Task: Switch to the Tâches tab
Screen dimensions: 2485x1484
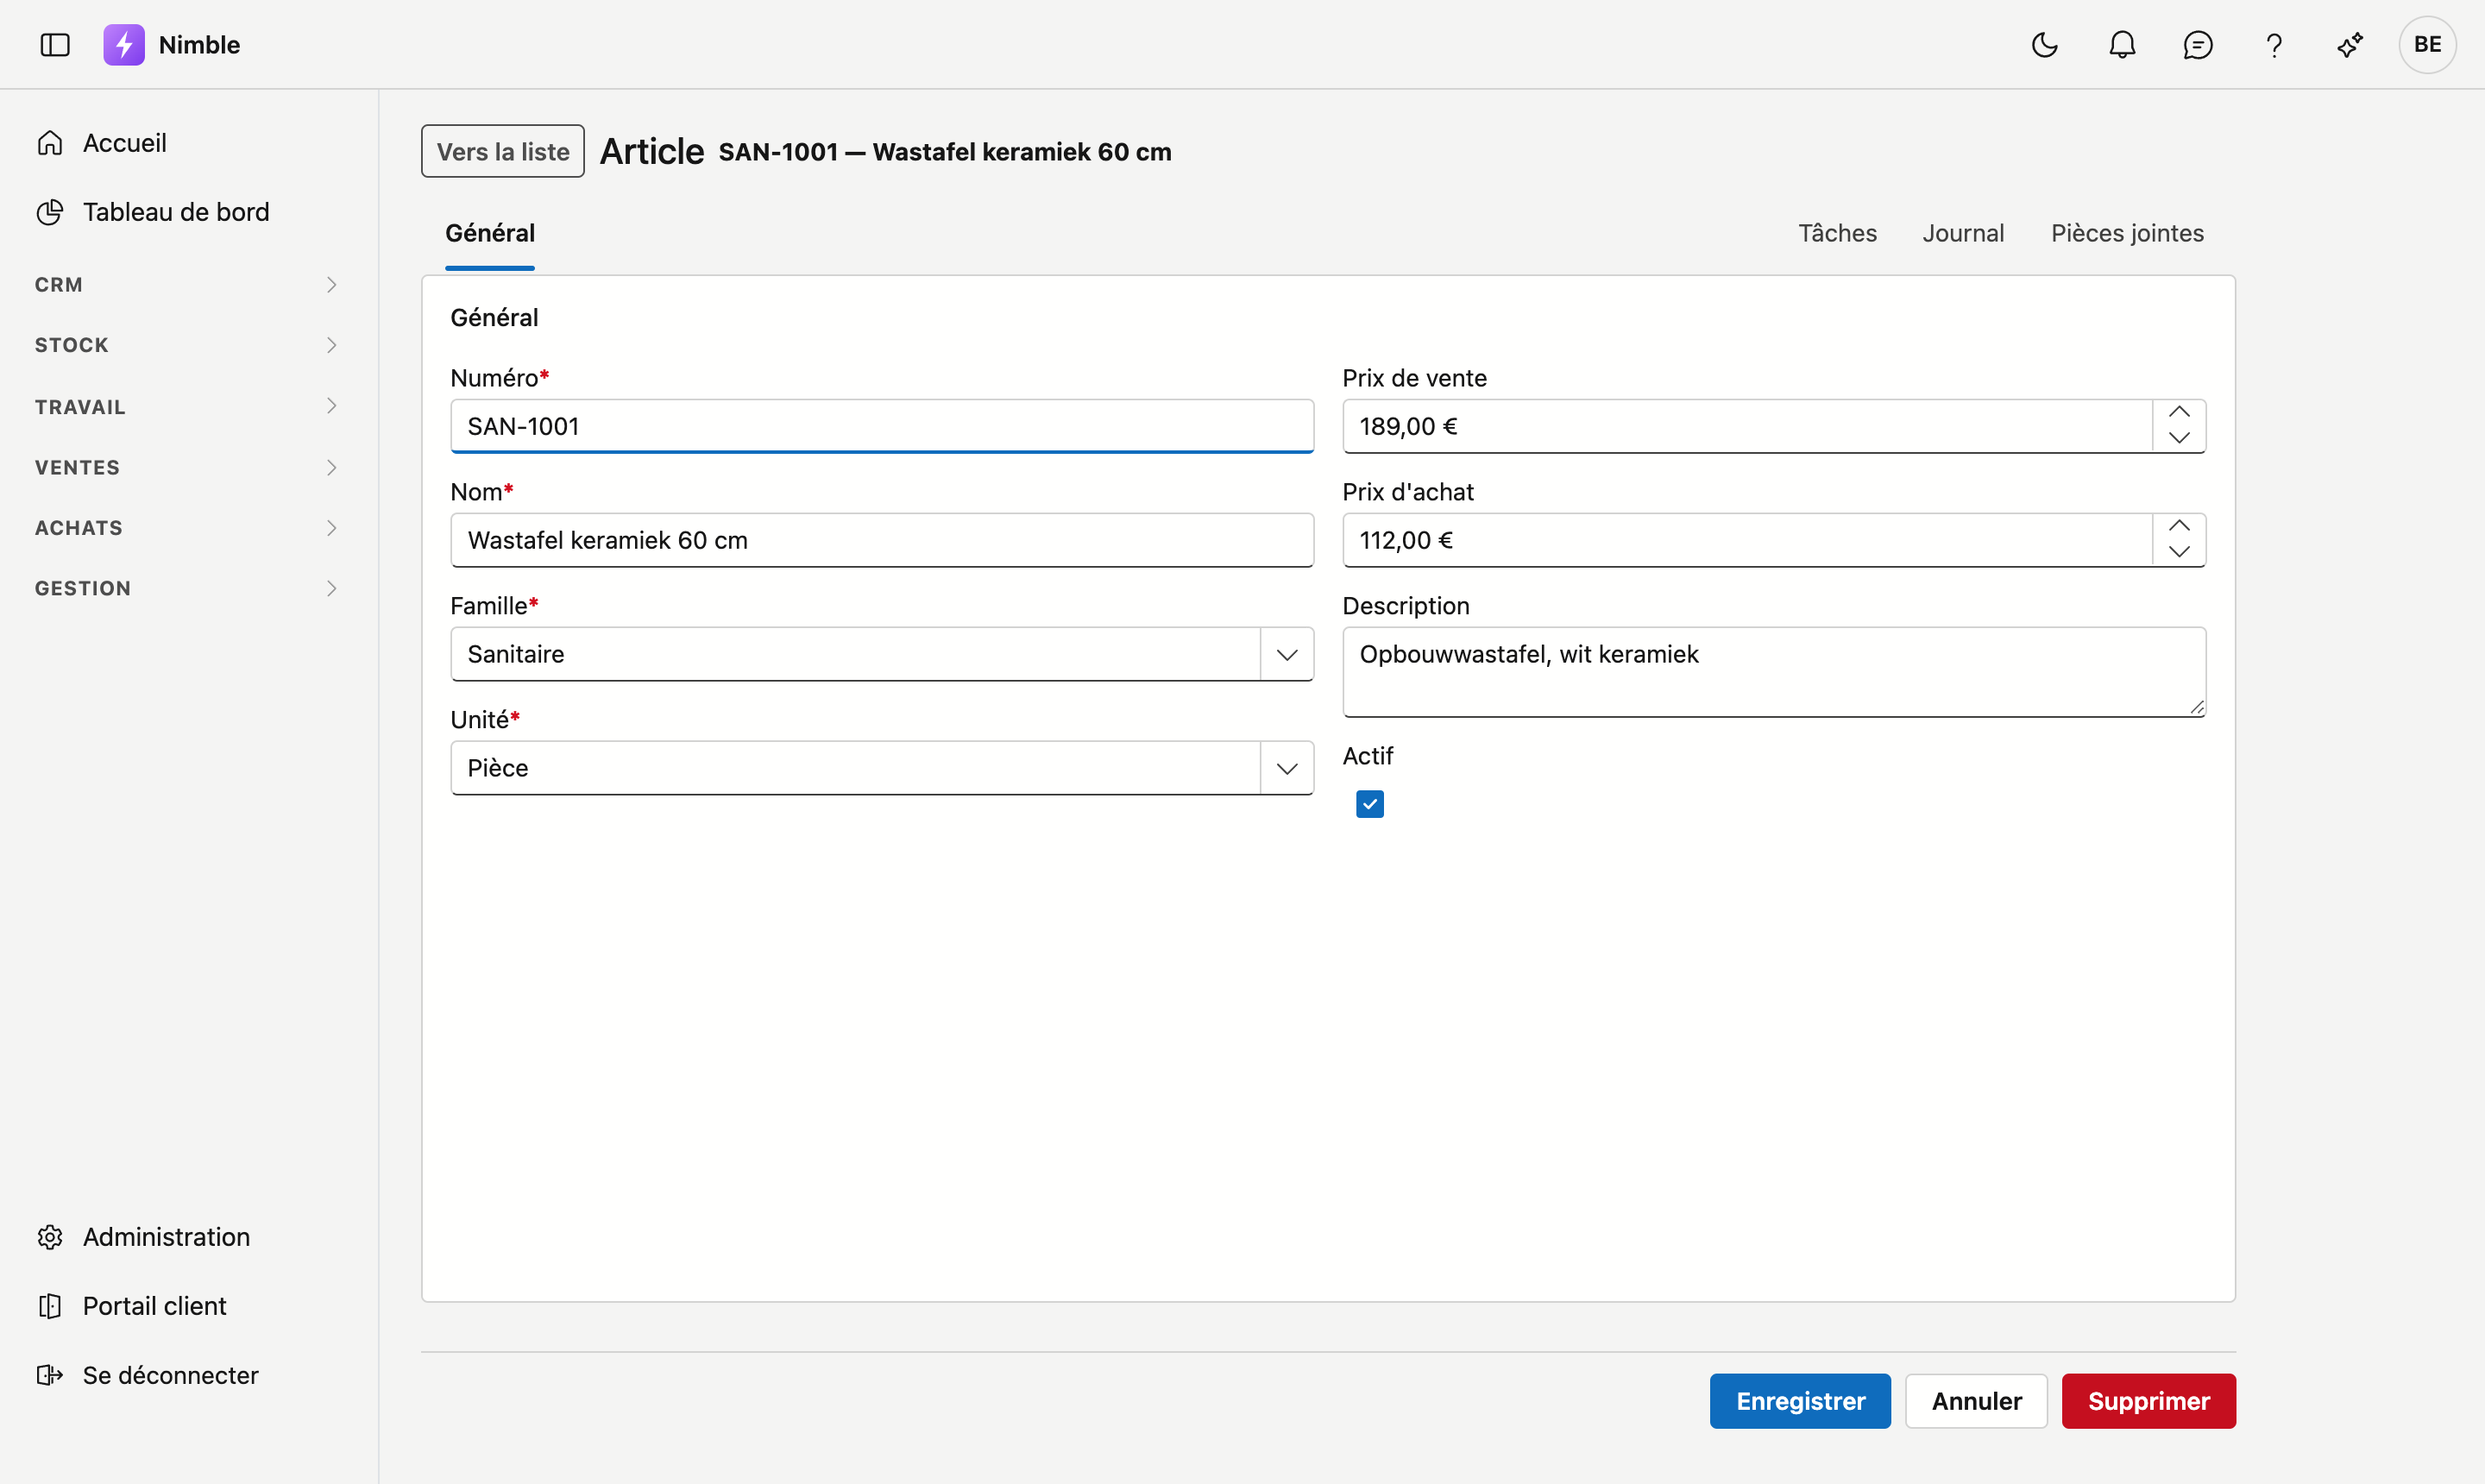Action: pos(1837,233)
